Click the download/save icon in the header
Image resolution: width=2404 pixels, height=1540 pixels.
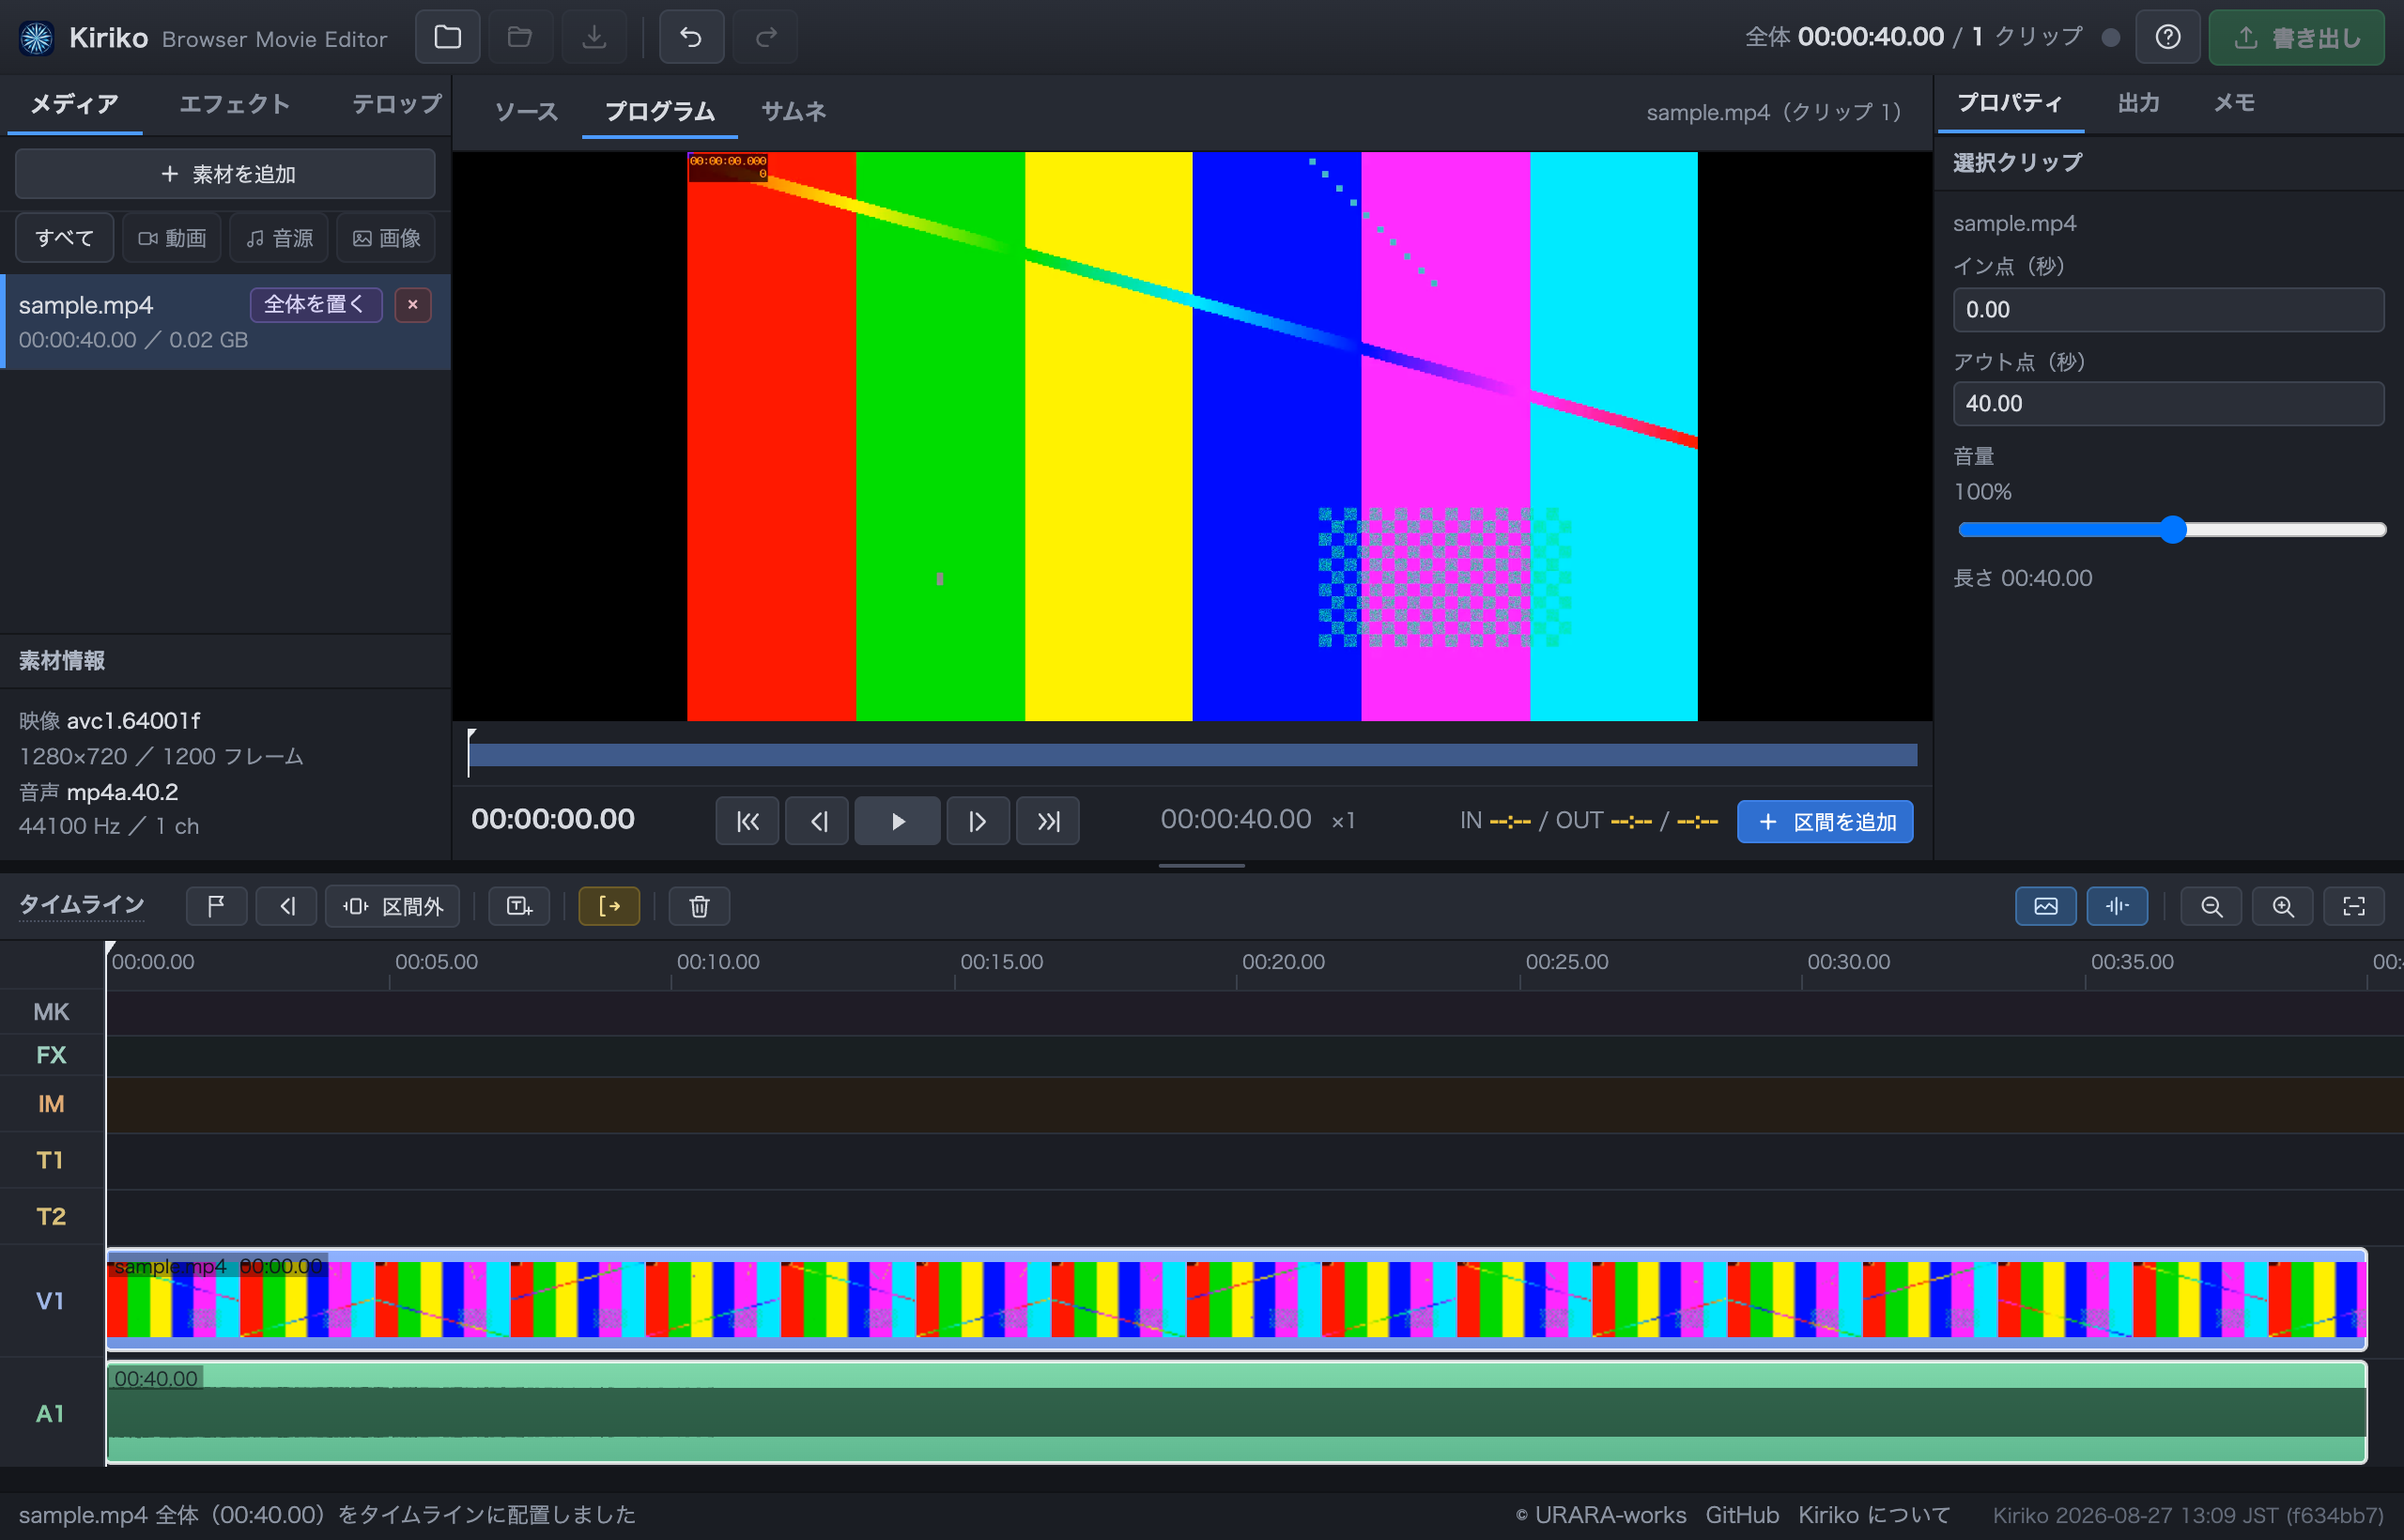click(x=594, y=37)
